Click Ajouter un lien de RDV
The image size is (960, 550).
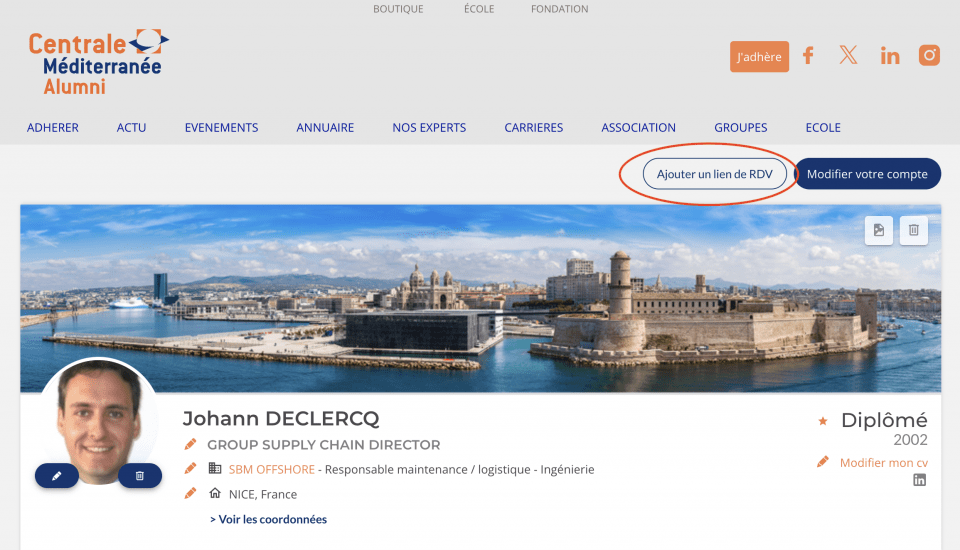coord(714,174)
